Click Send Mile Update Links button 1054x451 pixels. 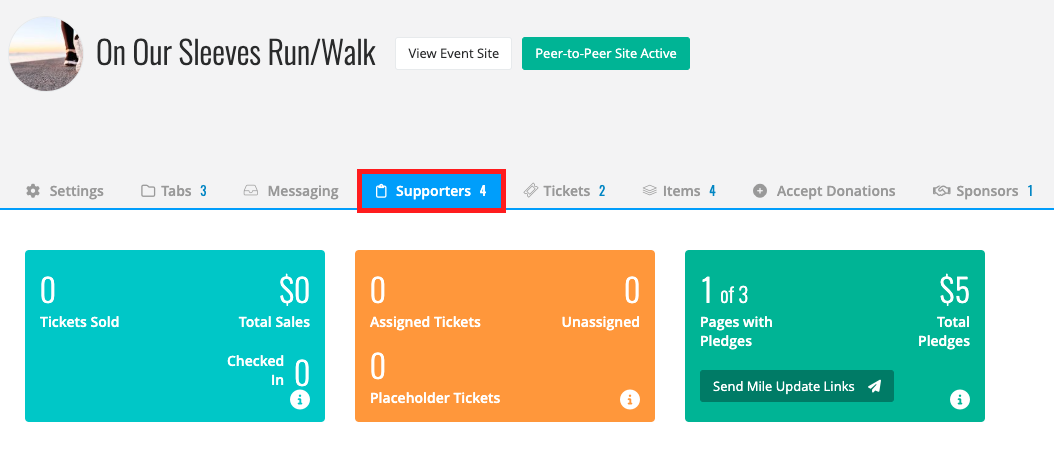(x=797, y=386)
